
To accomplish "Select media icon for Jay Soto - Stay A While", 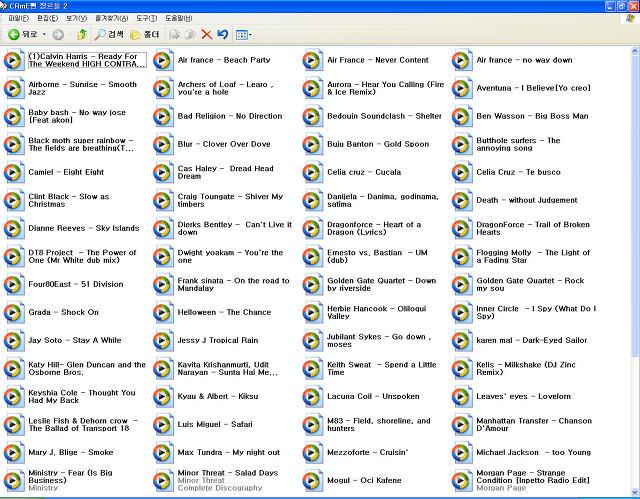I will tap(13, 341).
